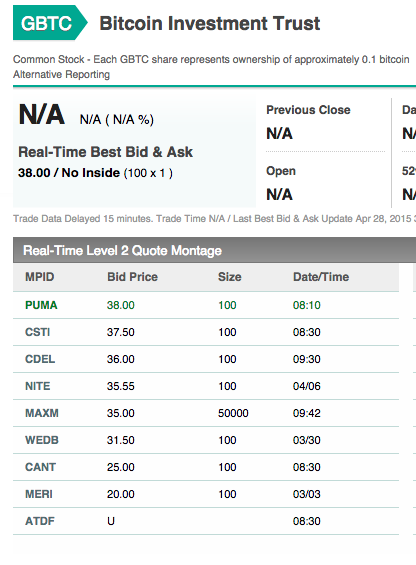Click the Real-Time Level 2 Quote Montage header

(122, 250)
